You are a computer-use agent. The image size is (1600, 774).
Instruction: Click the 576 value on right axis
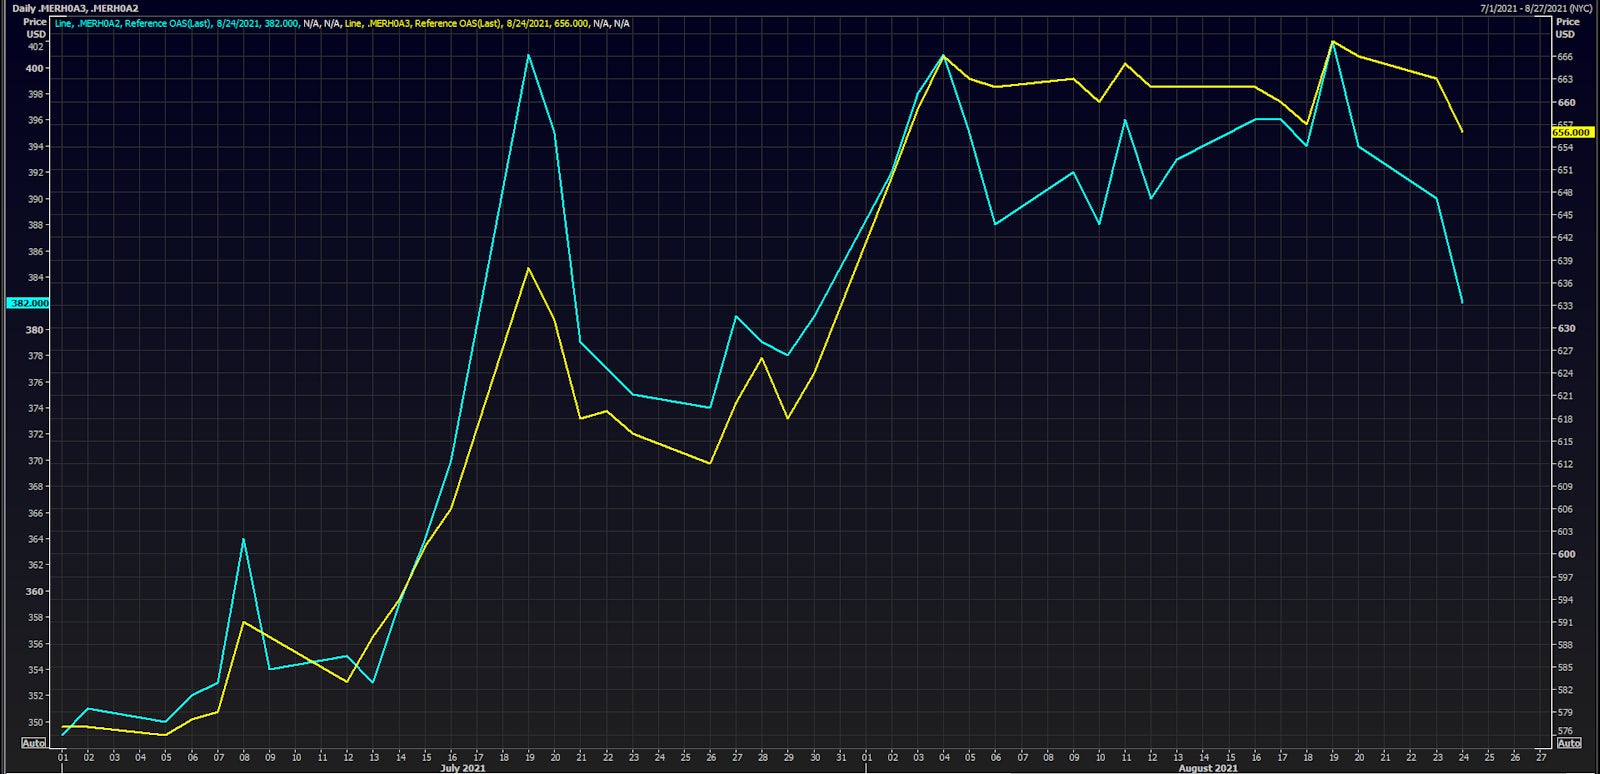[x=1564, y=731]
